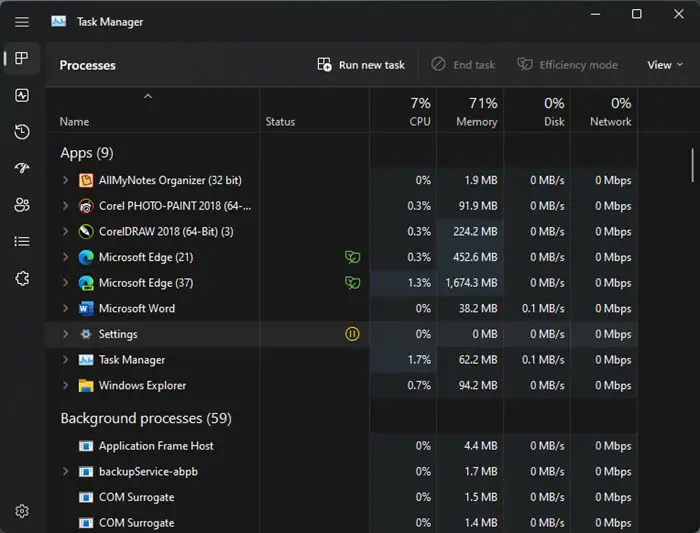
Task: Expand the Microsoft Edge (37) group
Action: 65,283
